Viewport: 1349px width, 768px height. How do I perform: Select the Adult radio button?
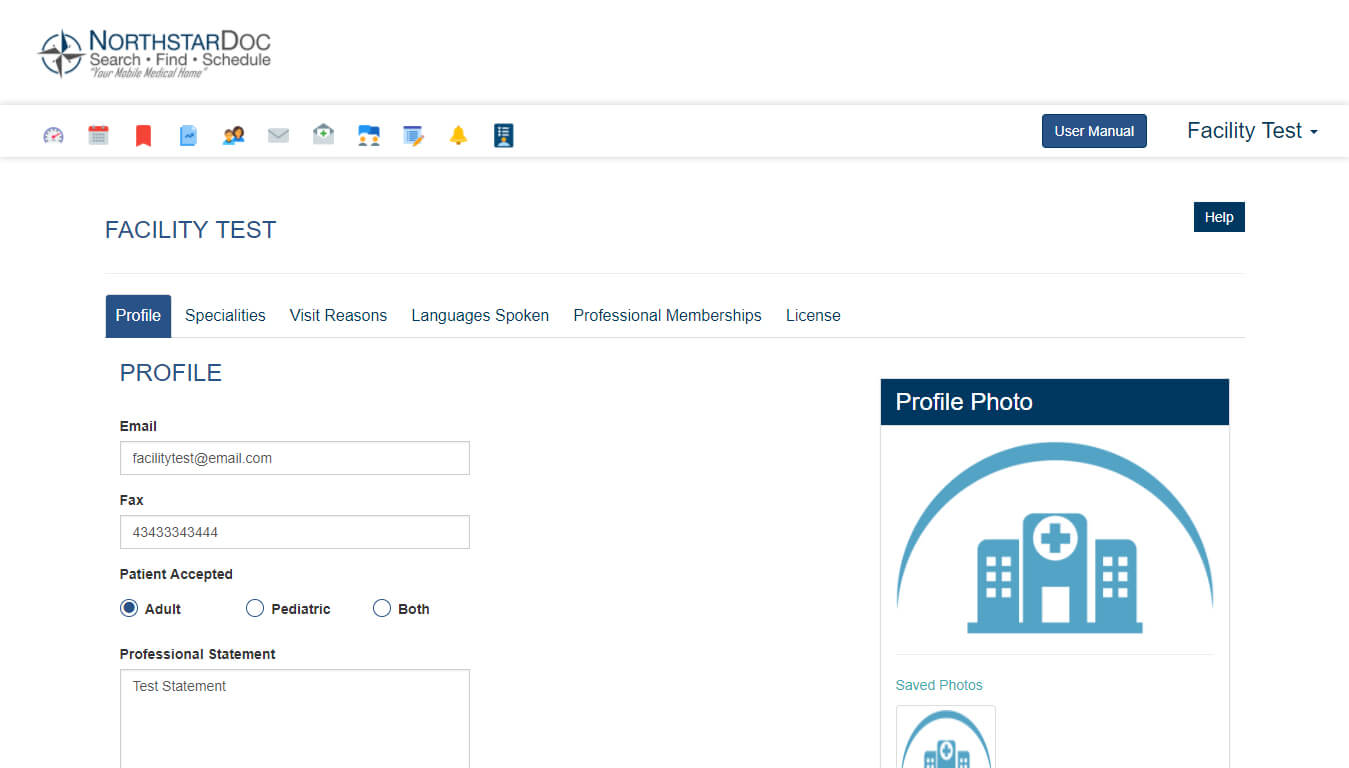pyautogui.click(x=129, y=608)
